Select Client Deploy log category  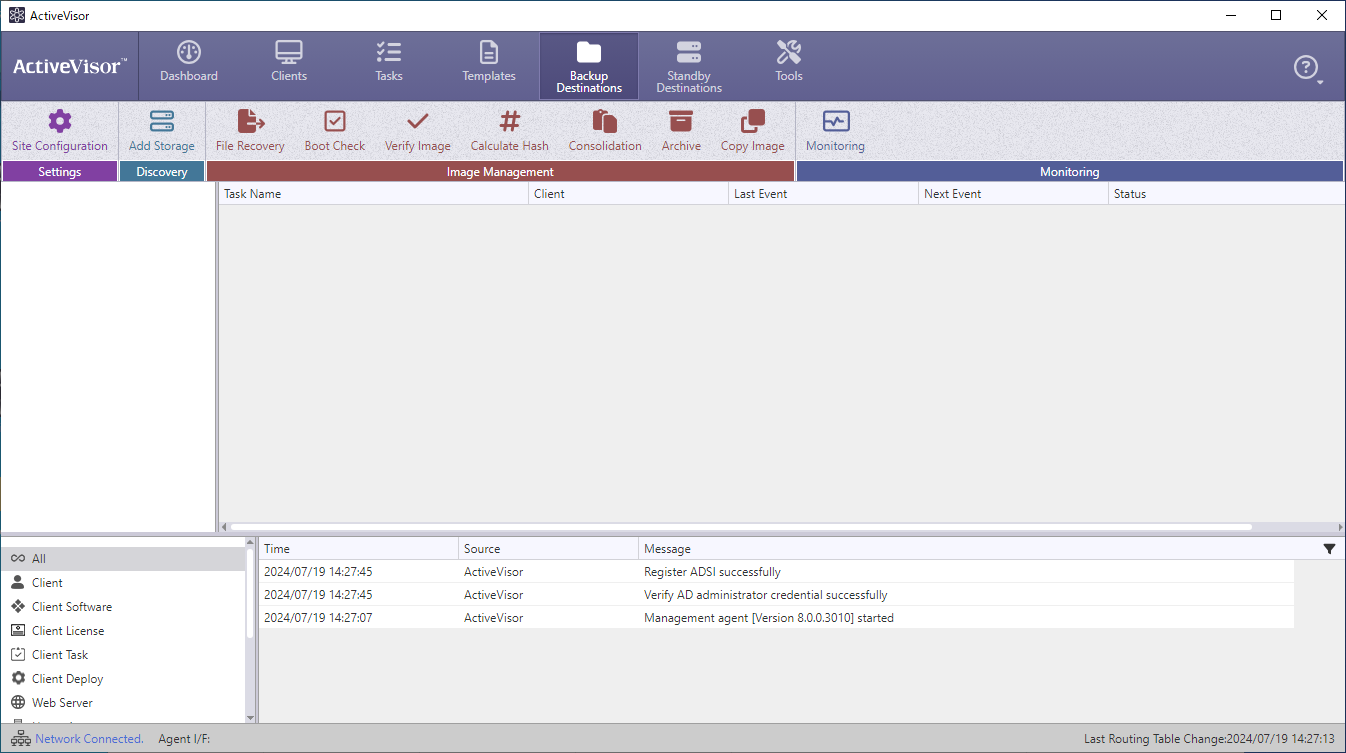point(123,679)
